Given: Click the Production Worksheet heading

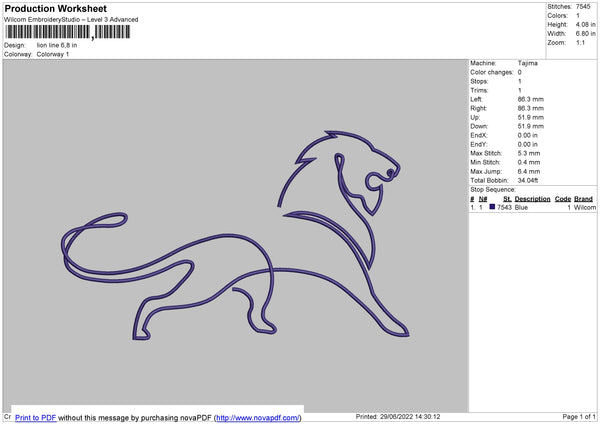Looking at the screenshot, I should coord(55,8).
